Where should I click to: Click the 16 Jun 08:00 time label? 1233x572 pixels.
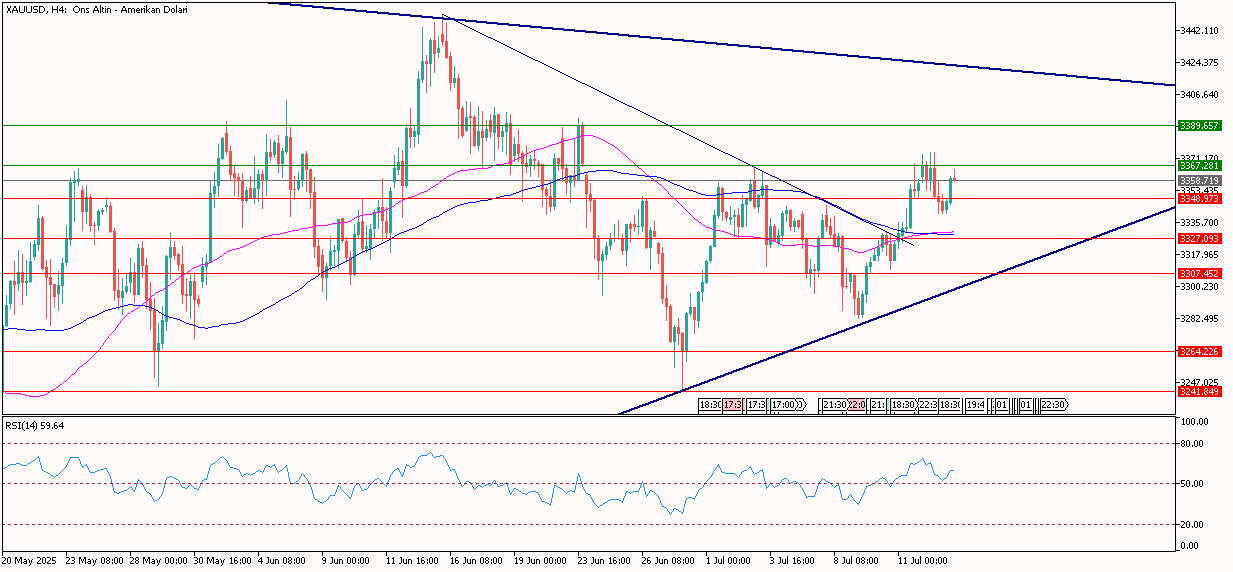coord(478,561)
